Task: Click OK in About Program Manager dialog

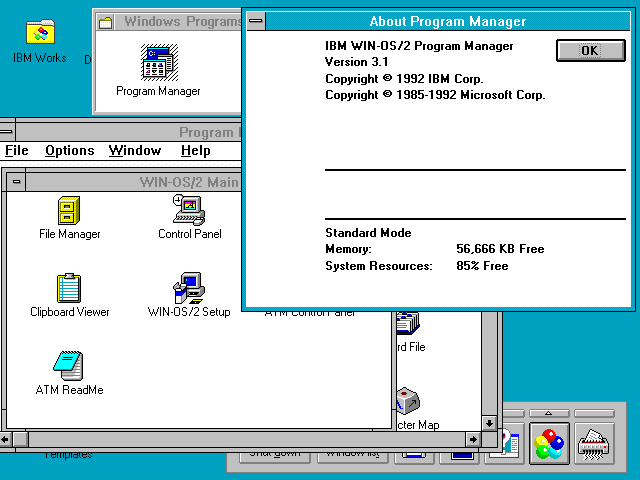Action: pos(591,51)
